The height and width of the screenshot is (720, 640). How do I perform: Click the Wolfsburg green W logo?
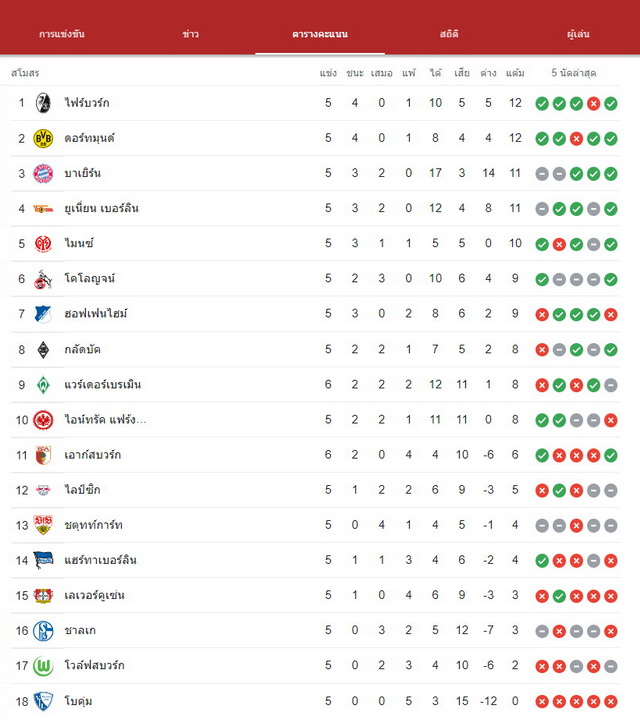point(43,666)
